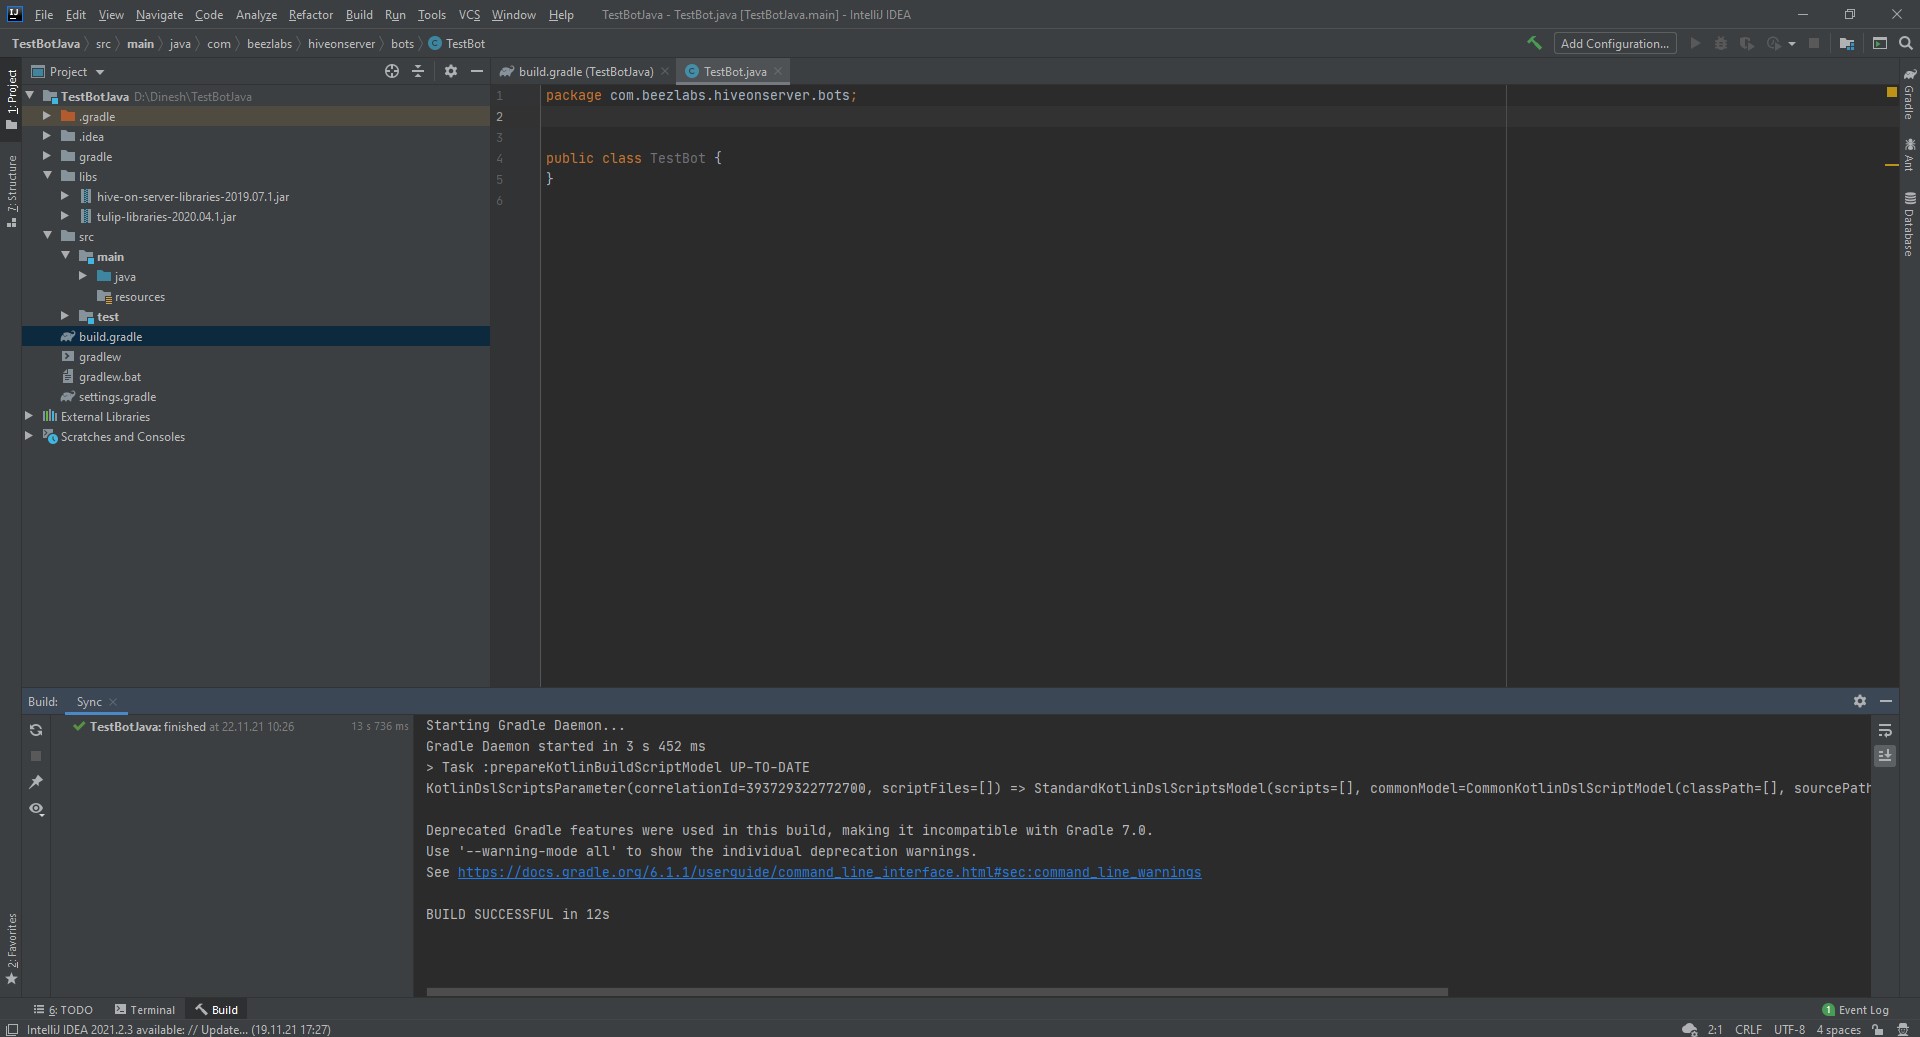Image resolution: width=1920 pixels, height=1037 pixels.
Task: Open the Gradle tool window on right sidebar
Action: 1909,94
